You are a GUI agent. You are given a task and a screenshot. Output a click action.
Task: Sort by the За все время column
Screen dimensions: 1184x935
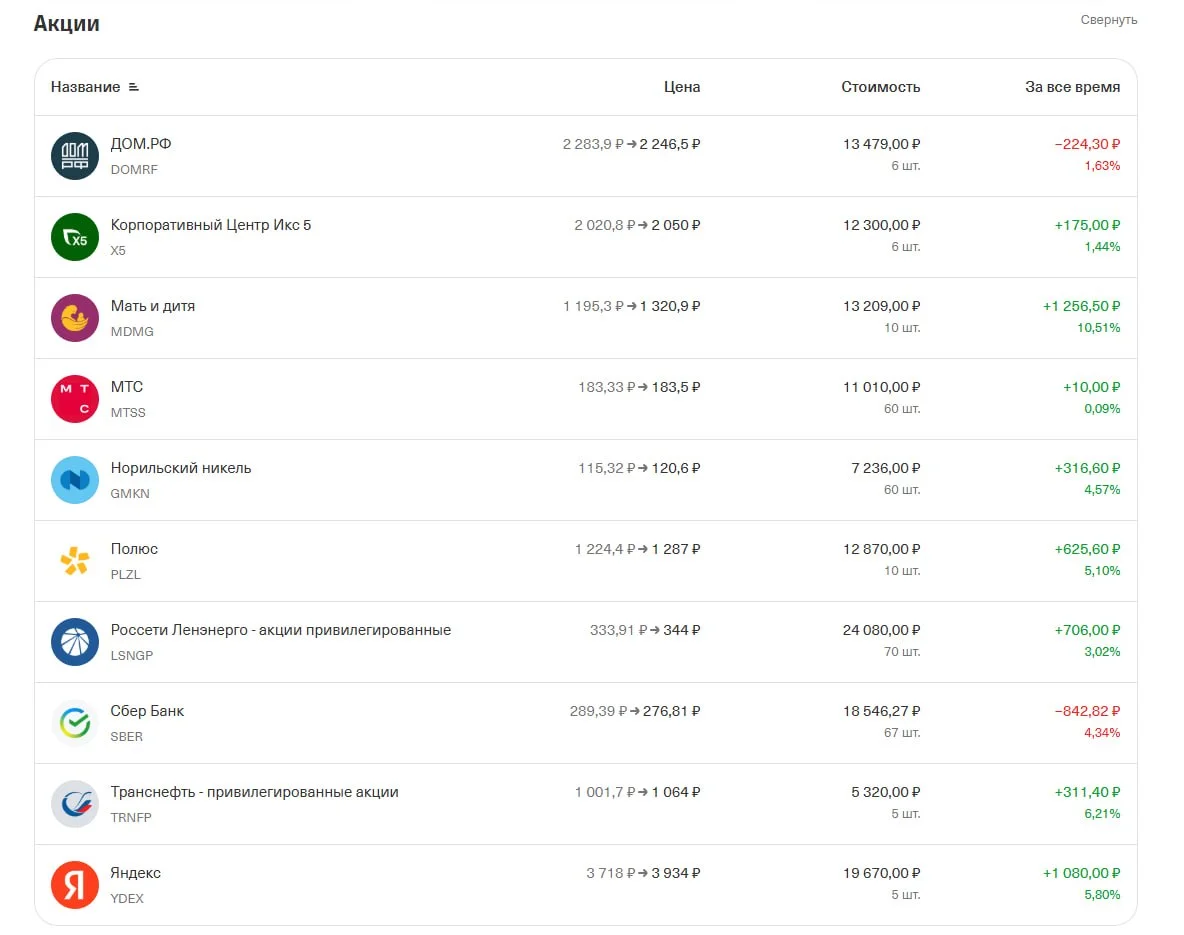click(x=1072, y=87)
